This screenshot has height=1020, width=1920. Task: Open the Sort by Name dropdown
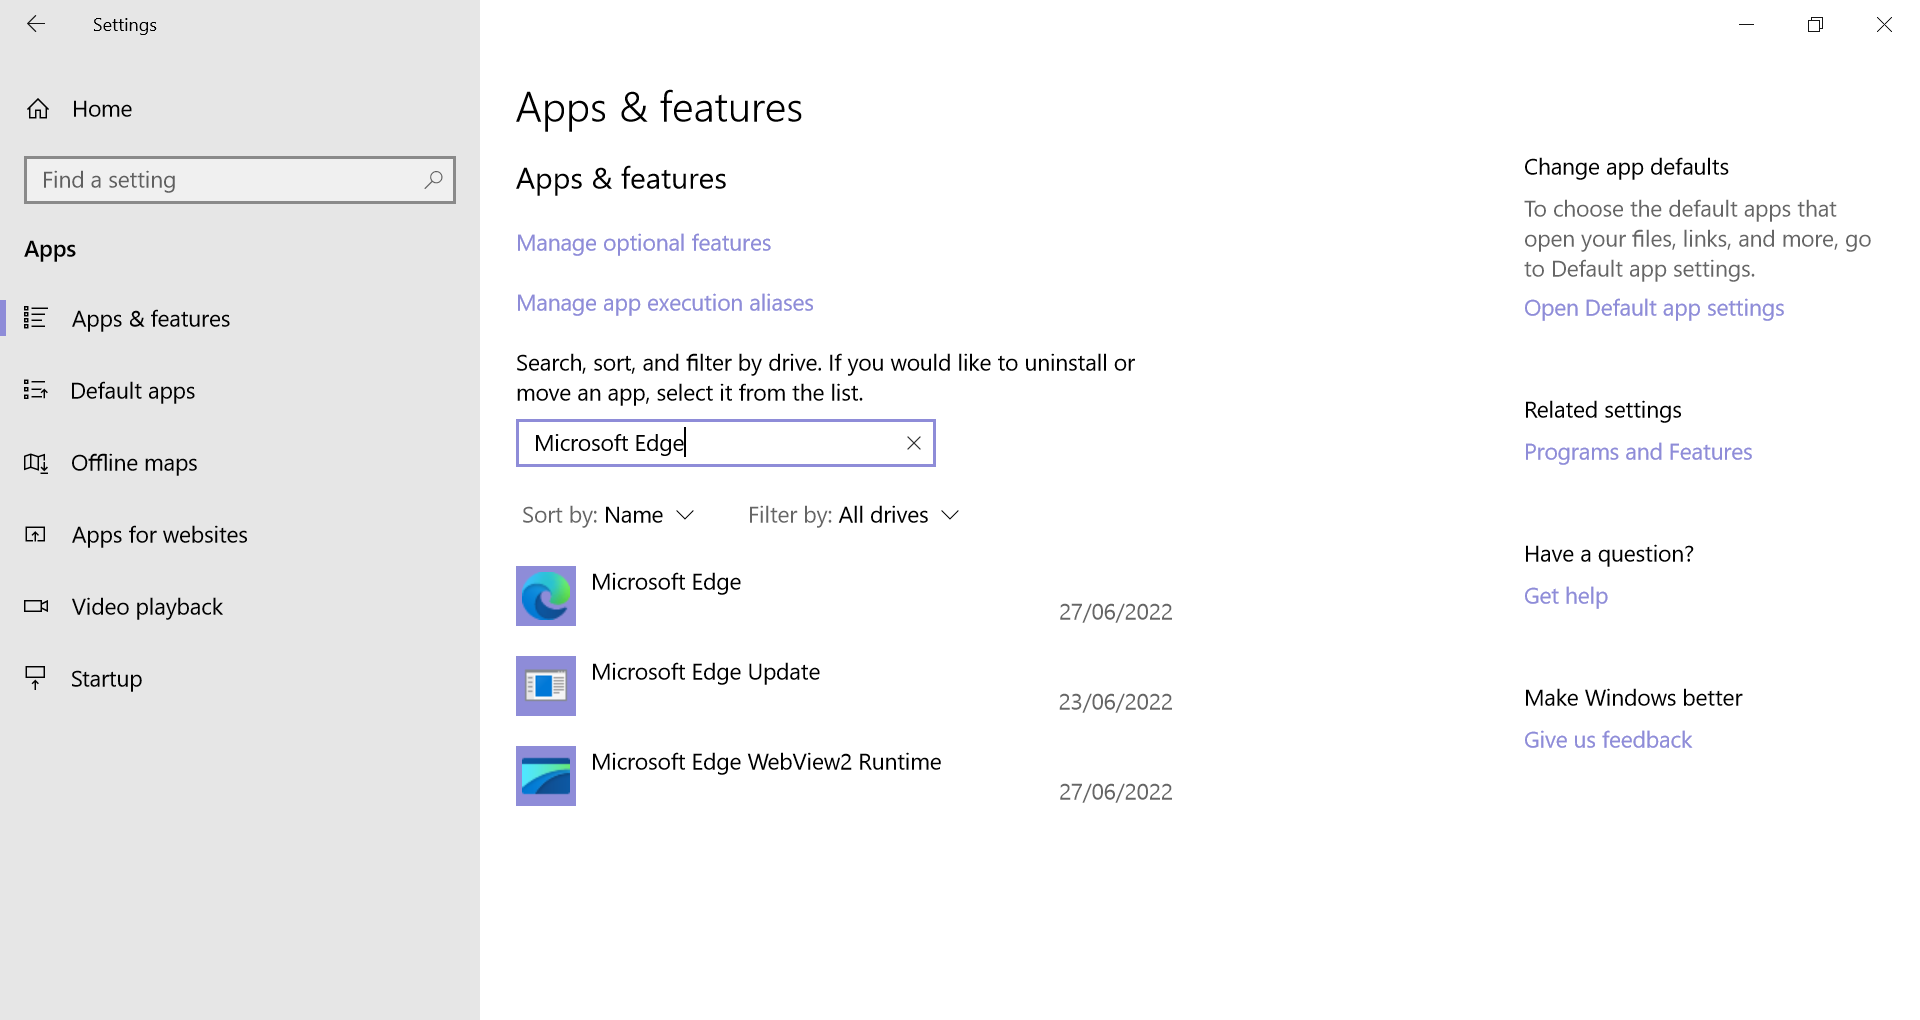pyautogui.click(x=608, y=515)
